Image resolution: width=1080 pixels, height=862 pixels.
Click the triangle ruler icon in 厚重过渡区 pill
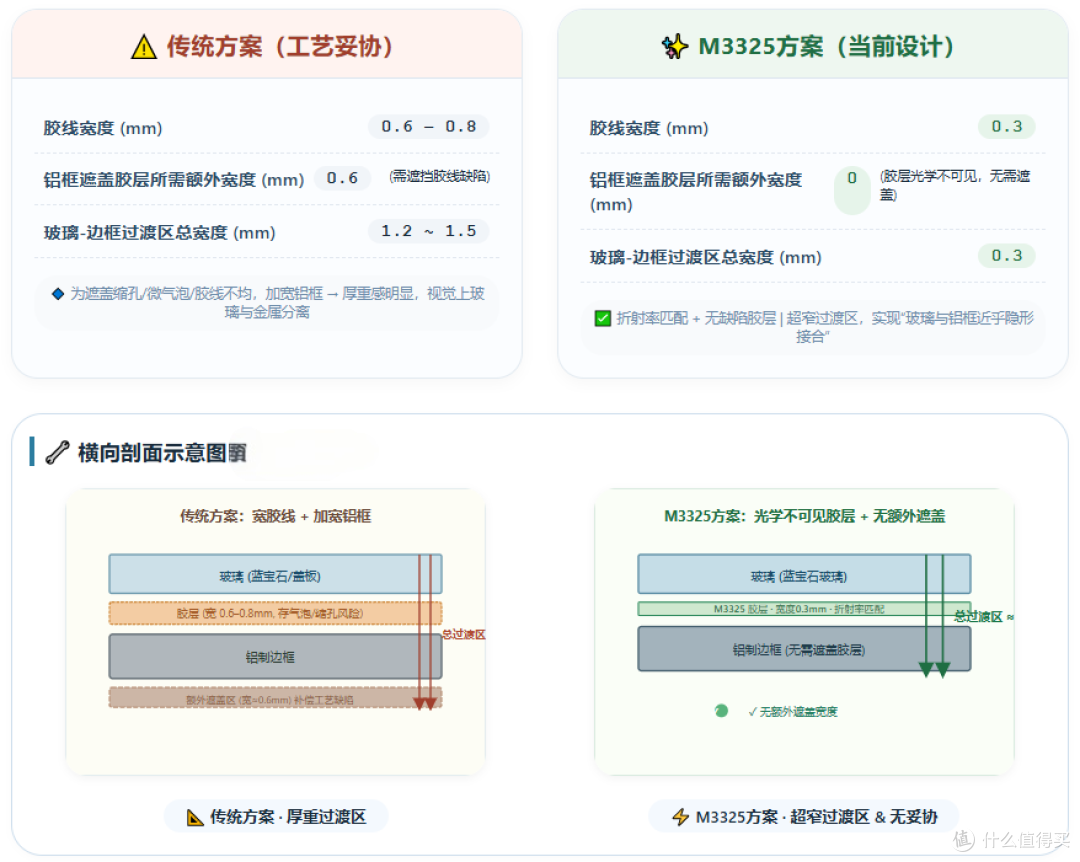click(195, 817)
